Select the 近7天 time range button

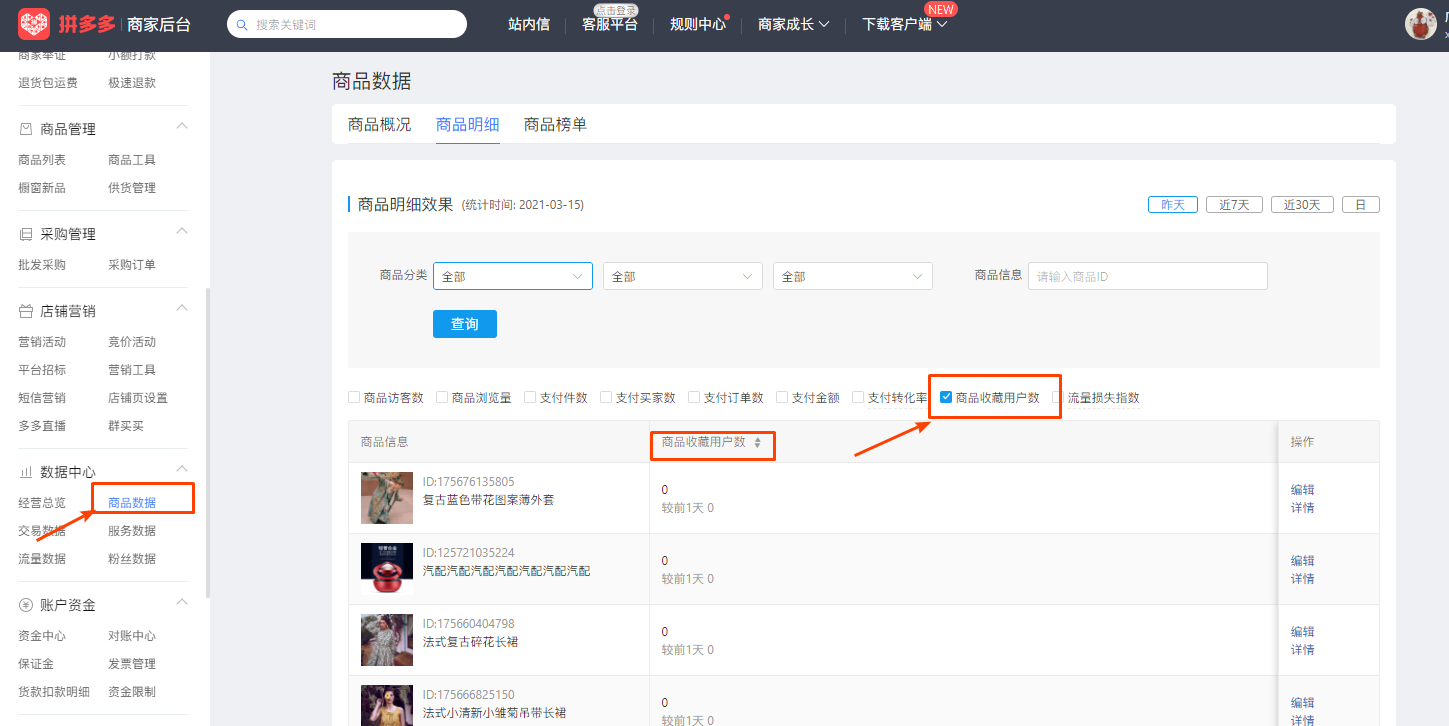click(1234, 204)
